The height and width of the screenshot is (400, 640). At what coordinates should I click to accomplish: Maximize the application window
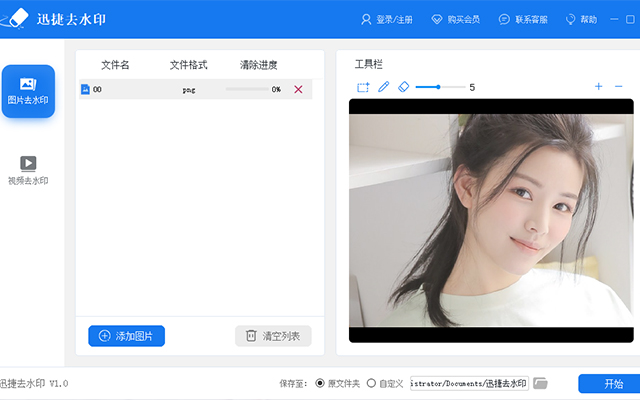tap(630, 19)
